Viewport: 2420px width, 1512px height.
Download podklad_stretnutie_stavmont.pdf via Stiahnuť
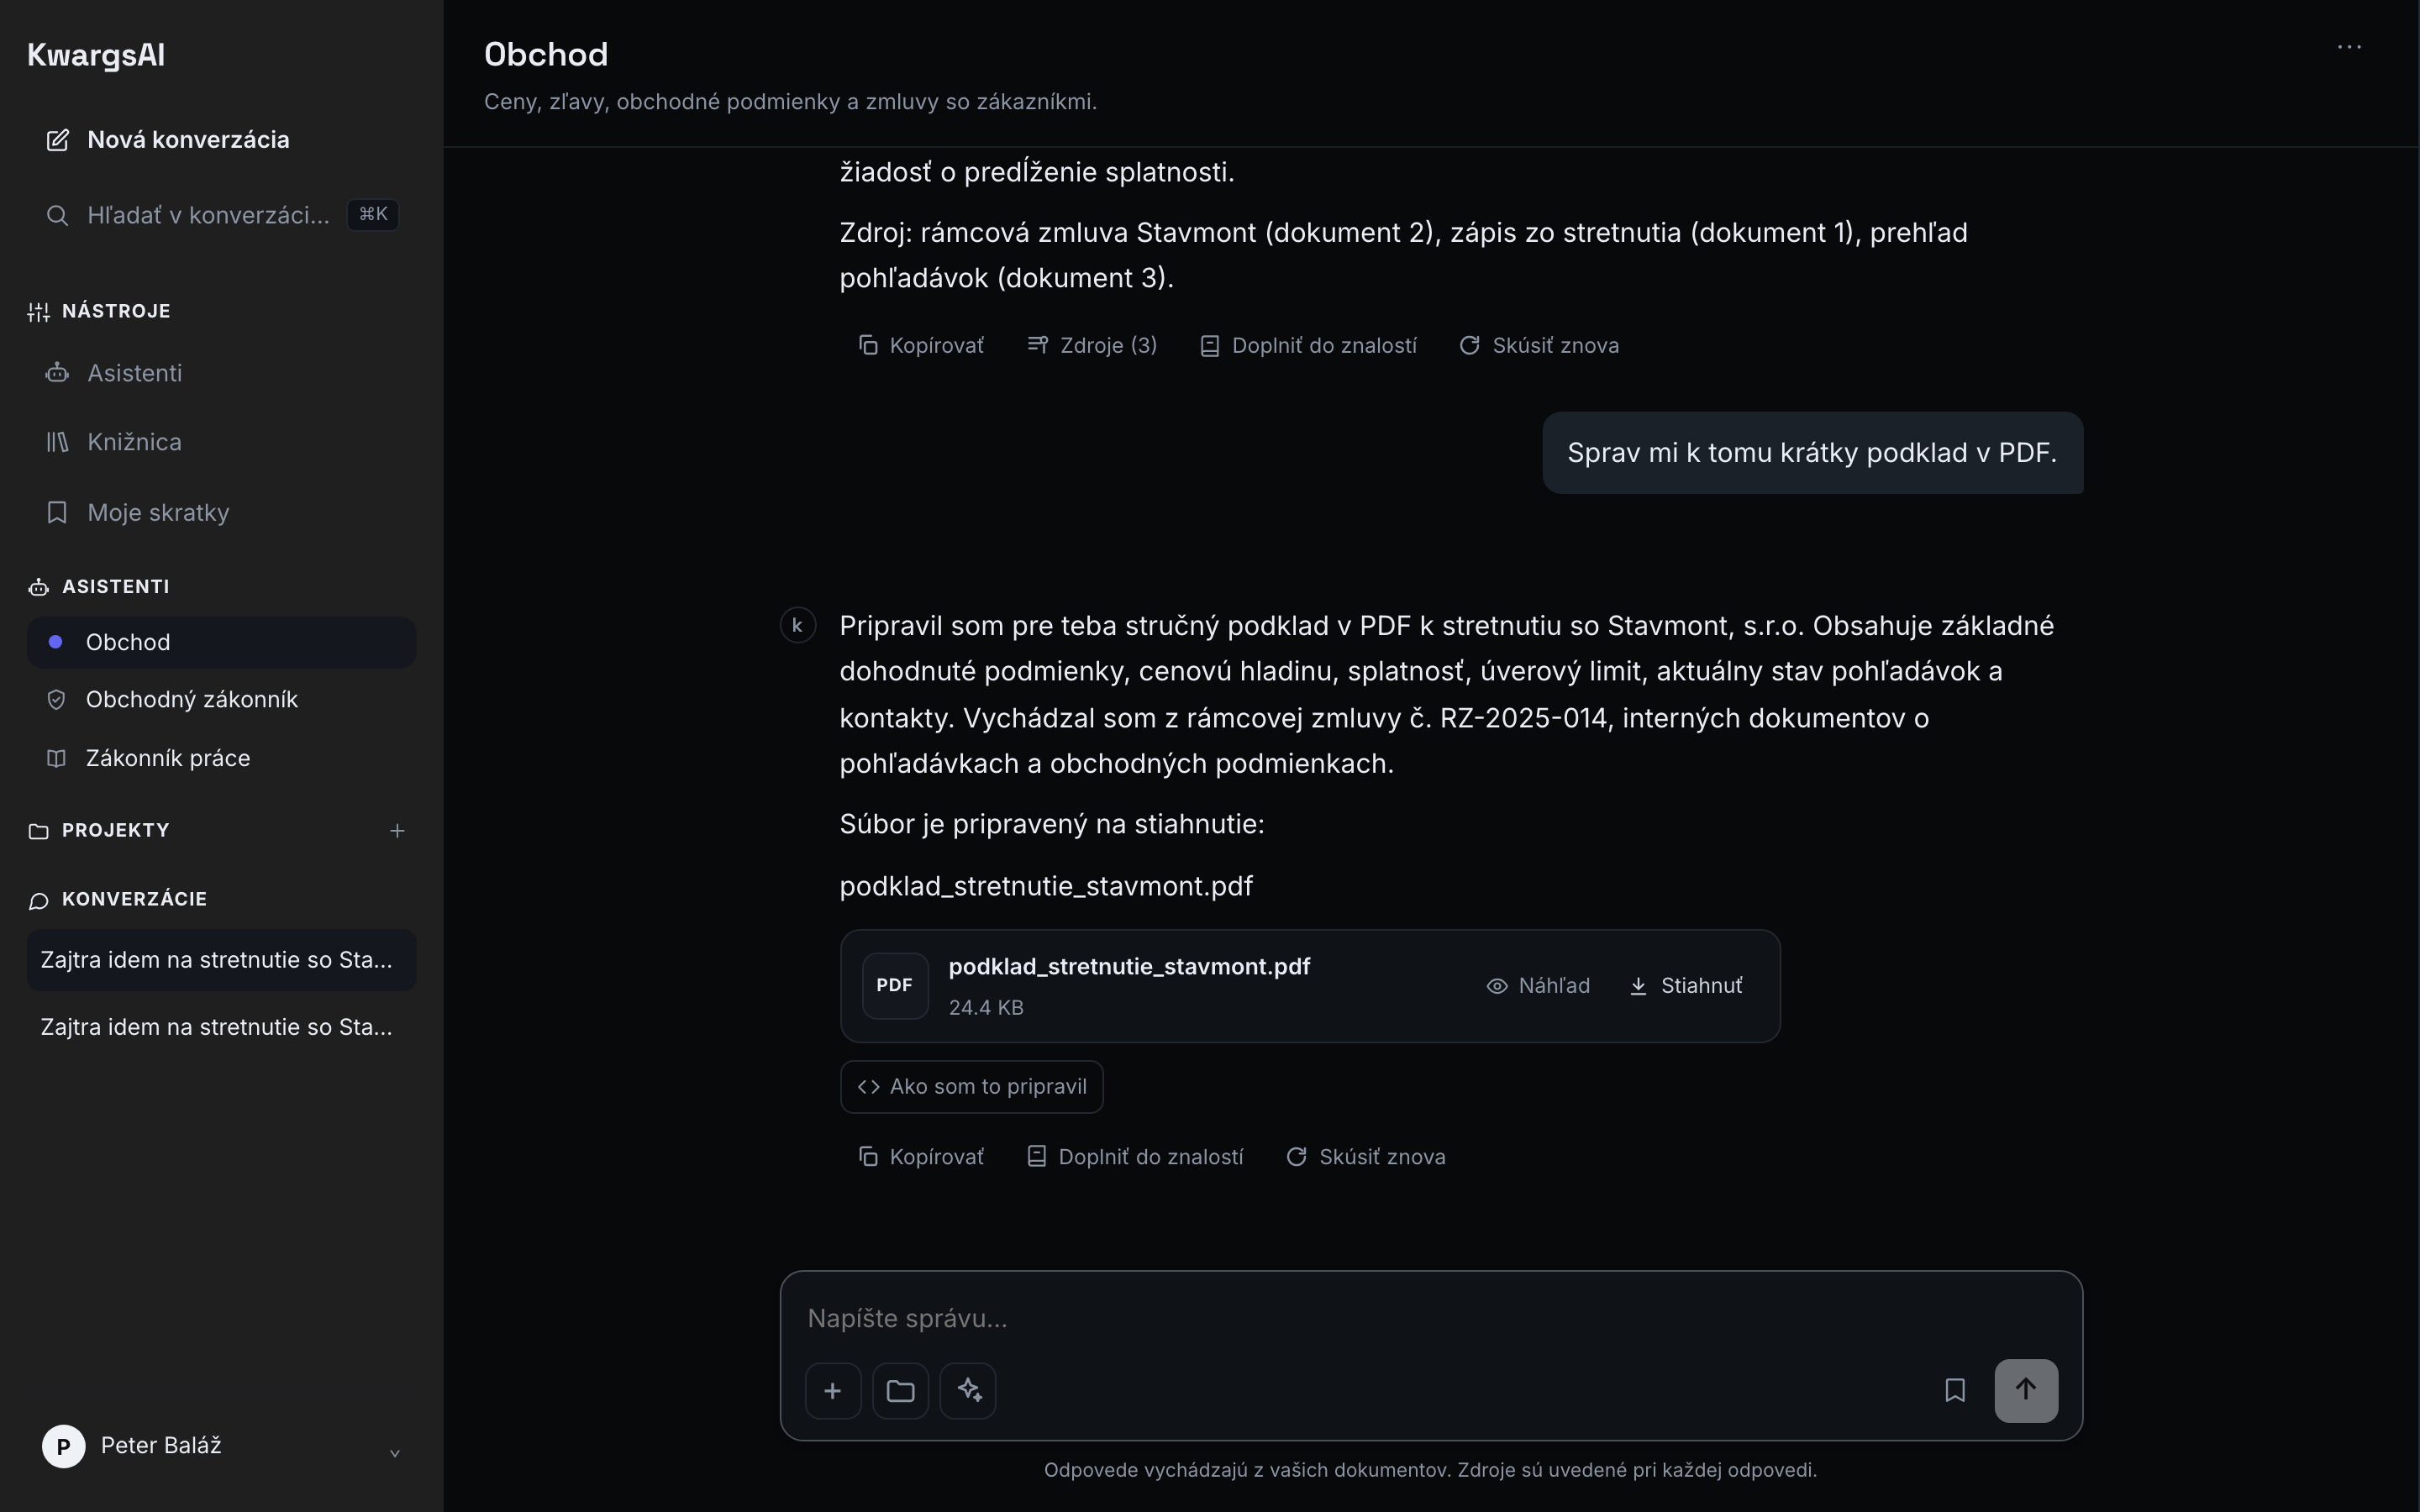coord(1686,986)
